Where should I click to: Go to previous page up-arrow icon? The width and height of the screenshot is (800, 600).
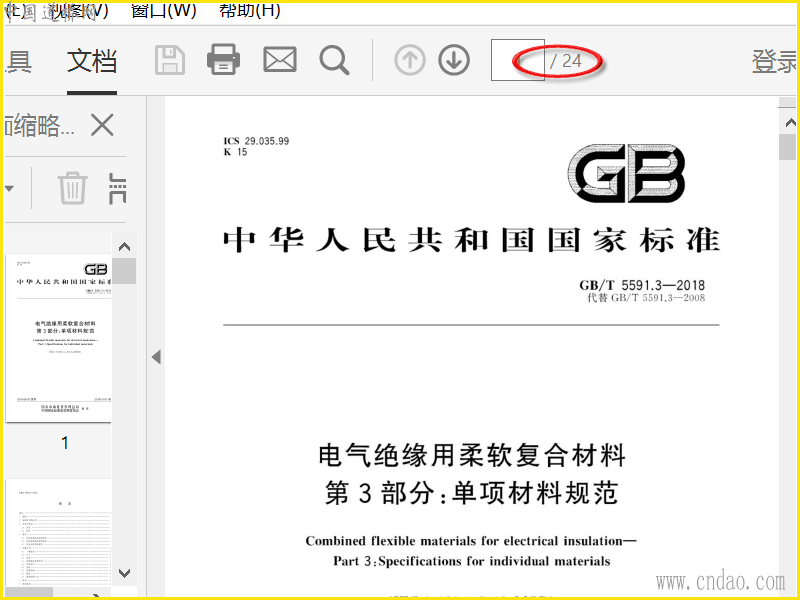[x=410, y=60]
